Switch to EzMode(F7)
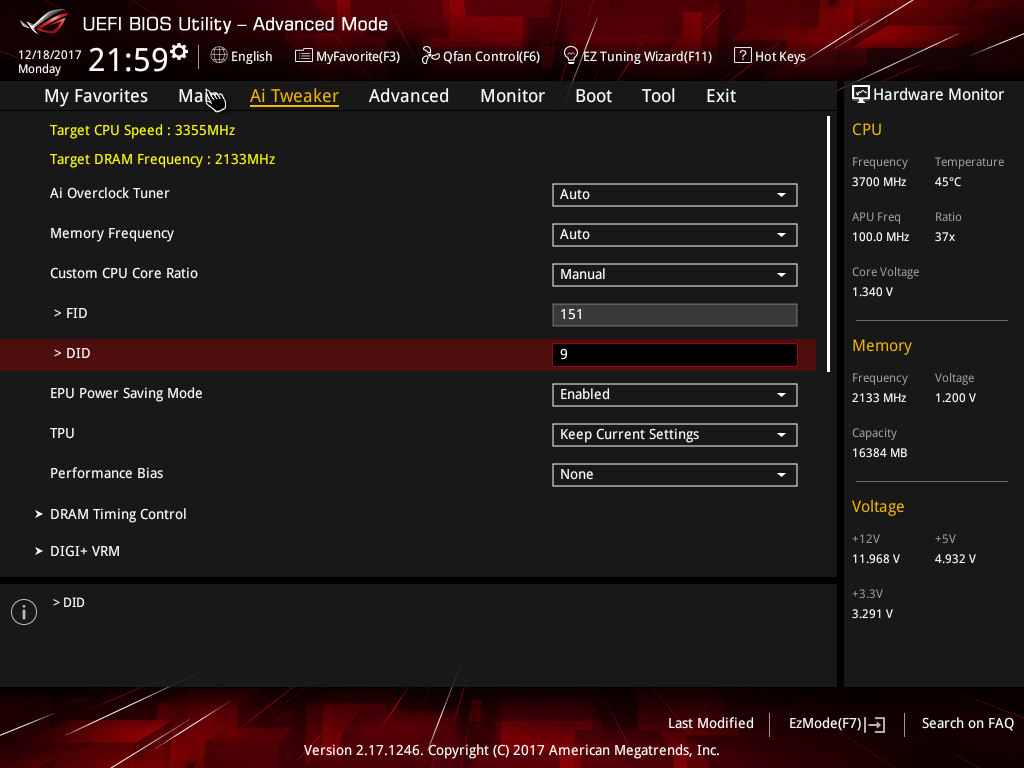 click(837, 724)
